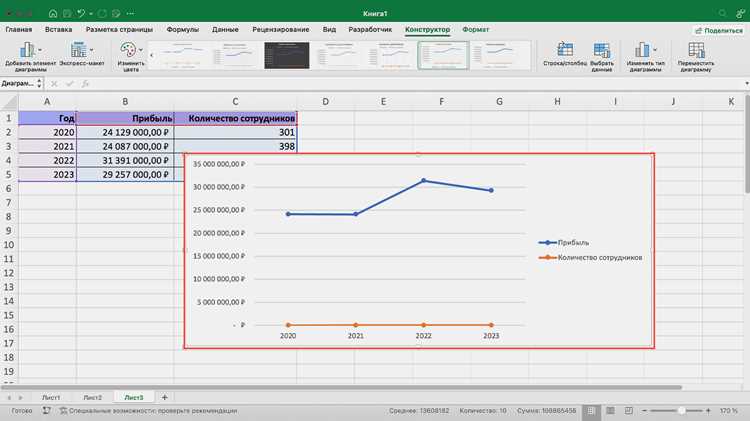Expand 'Изменить тип диаграммы' dropdown arrow
The width and height of the screenshot is (750, 421).
click(655, 50)
